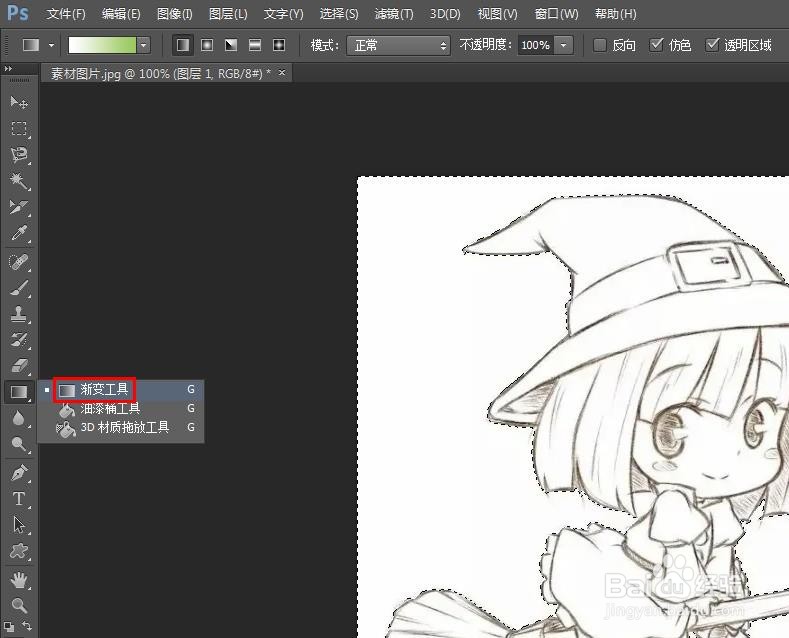The height and width of the screenshot is (638, 789).
Task: Open the 编辑(E) menu
Action: point(121,14)
